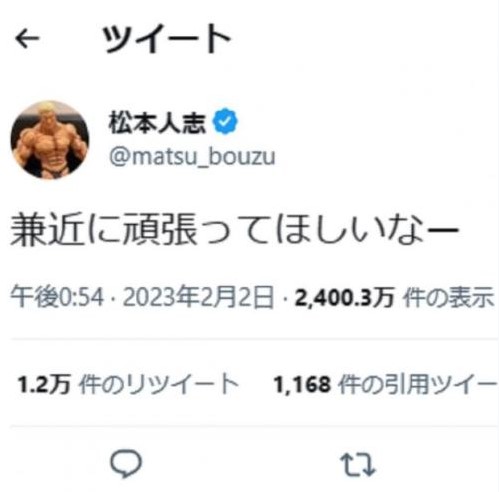Viewport: 499px width, 492px height.
Task: Click the word 兼近 in the tweet
Action: click(x=47, y=230)
